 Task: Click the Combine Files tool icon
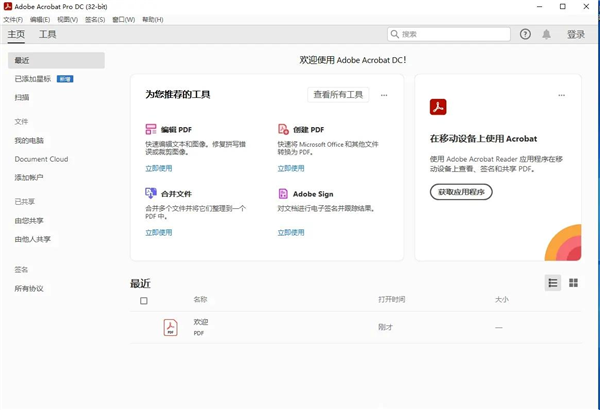point(151,193)
